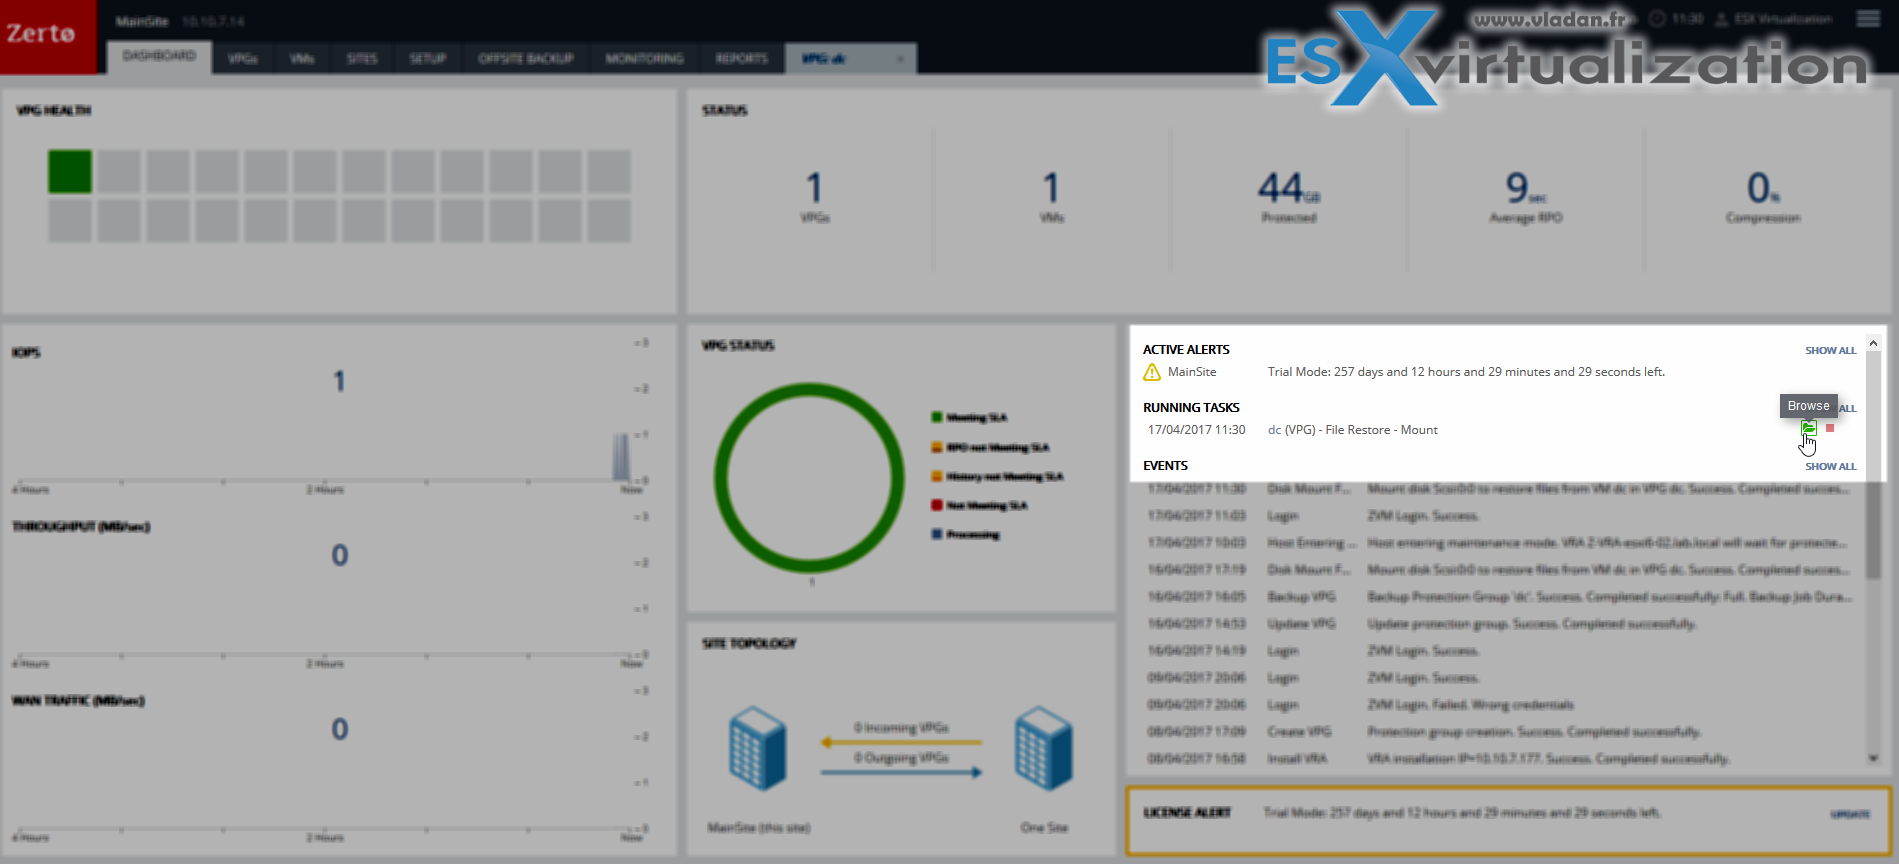Open the dc VPG link in Running Tasks
Image resolution: width=1899 pixels, height=864 pixels.
1274,430
